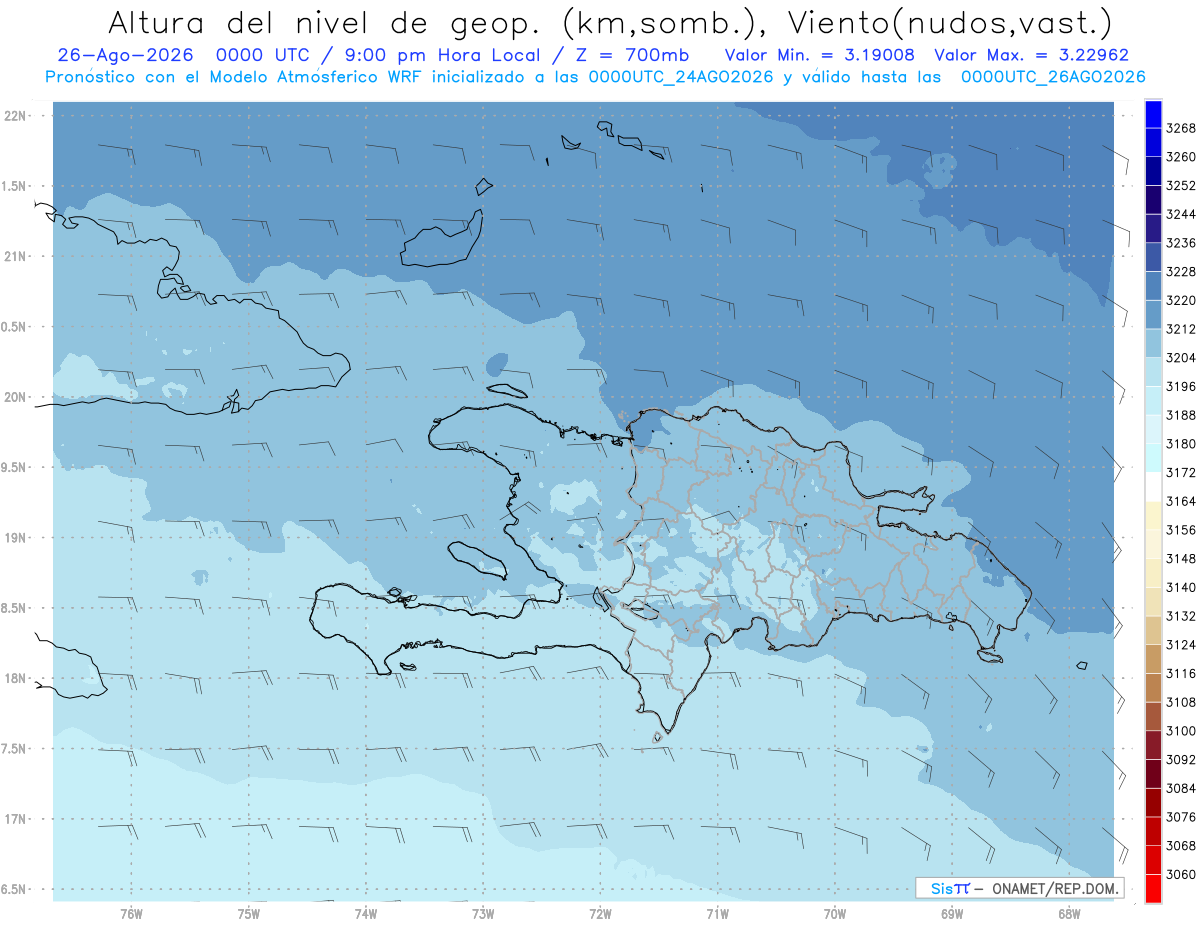Click the colorbar value "3132"
This screenshot has width=1200, height=927.
tap(1181, 616)
